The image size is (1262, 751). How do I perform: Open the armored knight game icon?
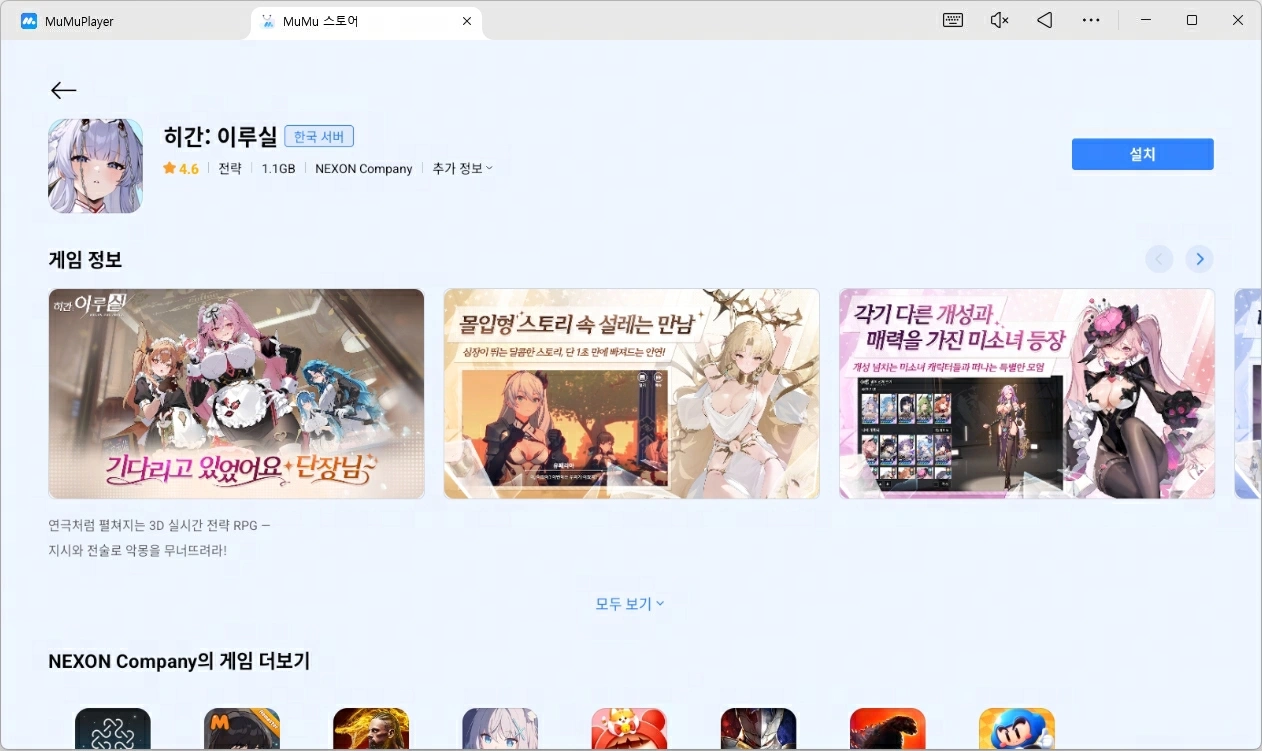click(x=758, y=729)
